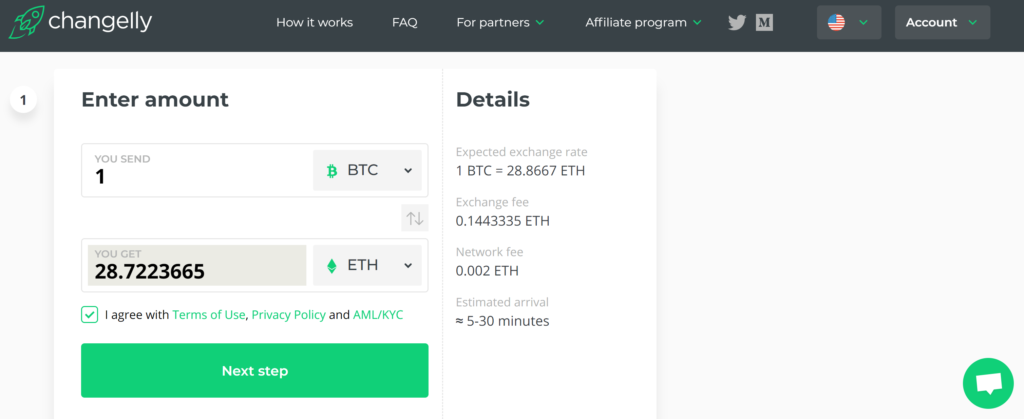1024x419 pixels.
Task: Select the estimated arrival 5-30 minutes text
Action: coord(502,321)
